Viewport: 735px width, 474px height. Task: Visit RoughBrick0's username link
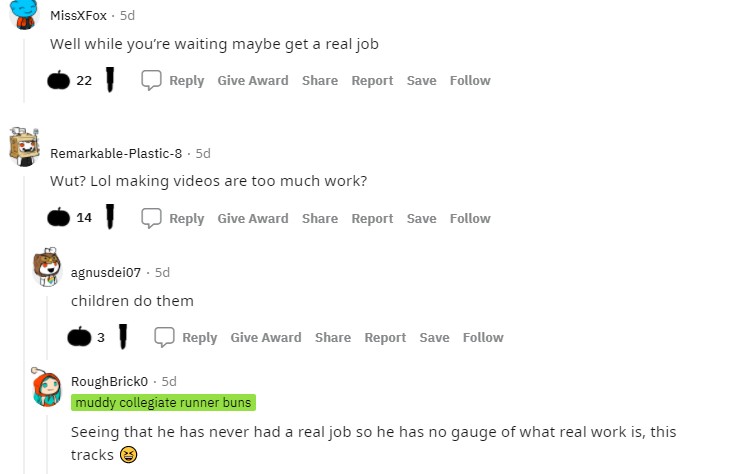tap(109, 381)
